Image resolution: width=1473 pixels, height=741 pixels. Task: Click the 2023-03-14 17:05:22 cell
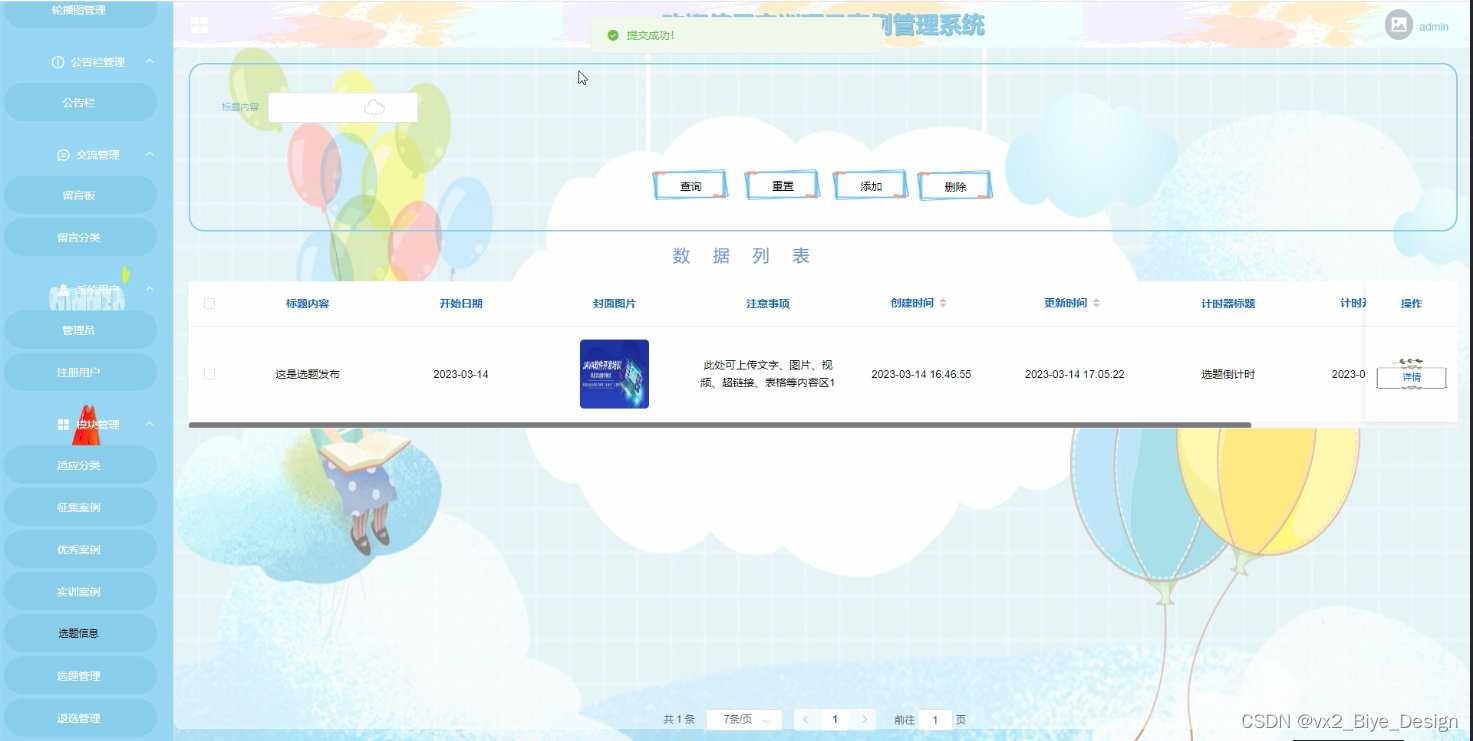point(1075,374)
